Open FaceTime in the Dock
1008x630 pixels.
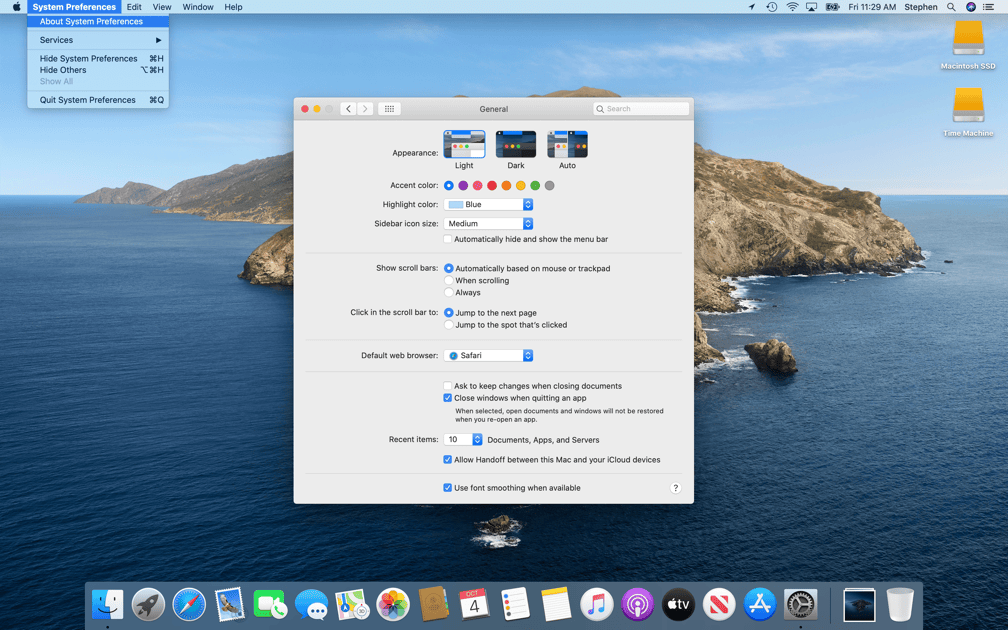coord(270,605)
